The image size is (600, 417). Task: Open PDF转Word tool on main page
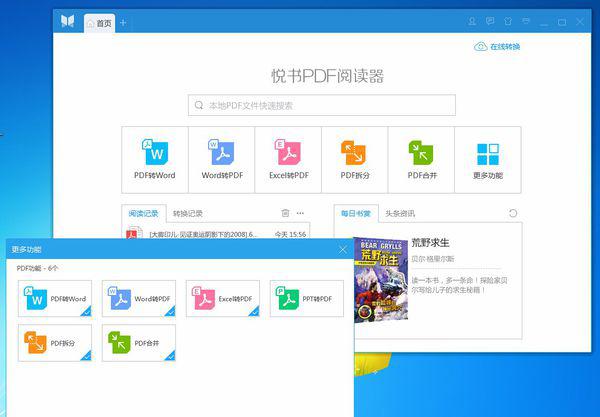(x=154, y=160)
